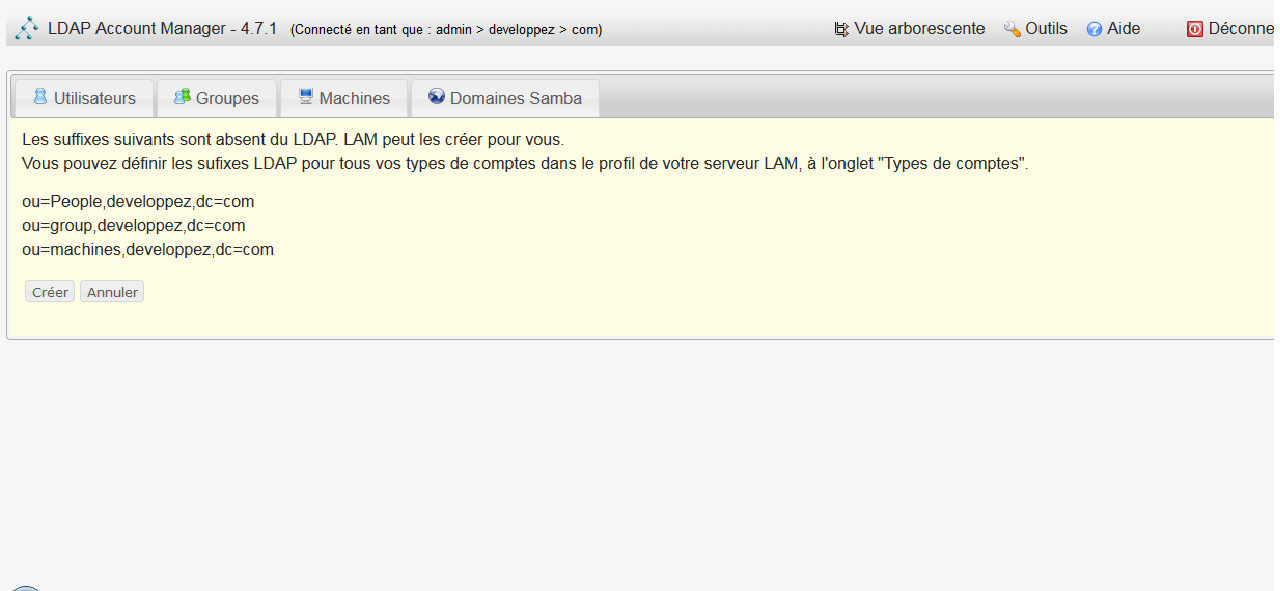This screenshot has width=1280, height=591.
Task: Open the Aide help link
Action: point(1114,29)
